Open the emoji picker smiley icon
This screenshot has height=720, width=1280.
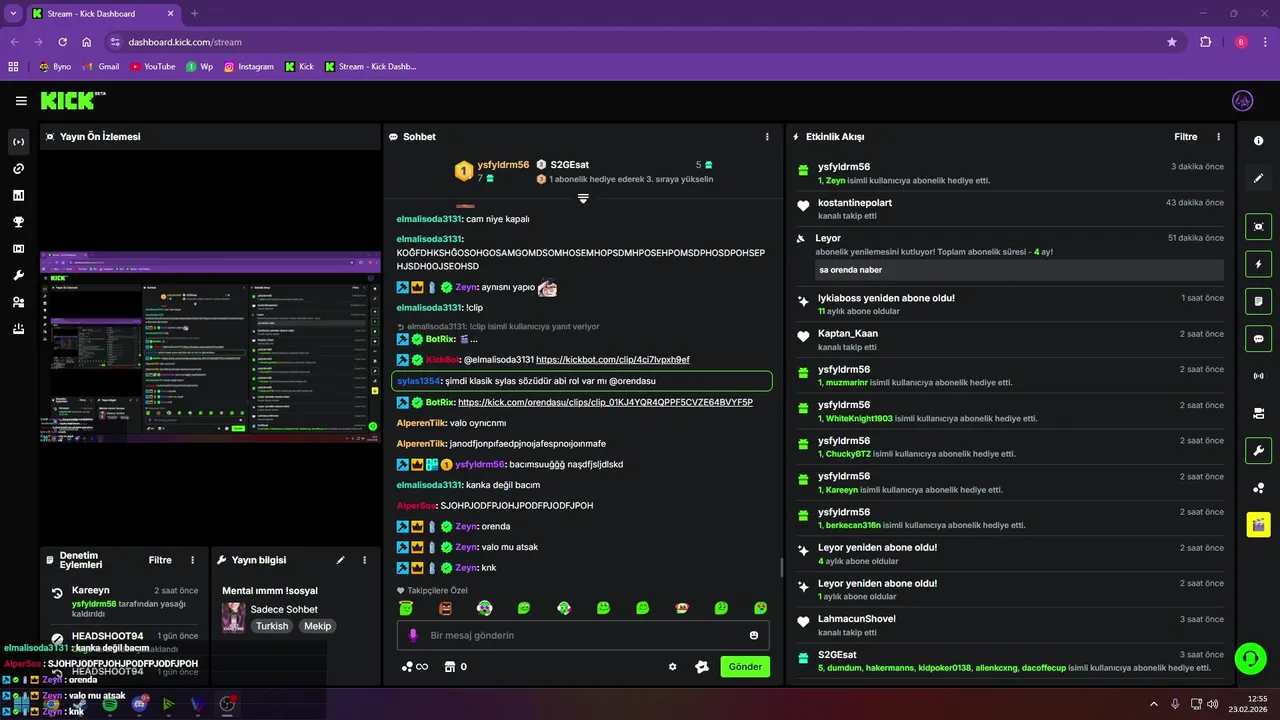(754, 635)
